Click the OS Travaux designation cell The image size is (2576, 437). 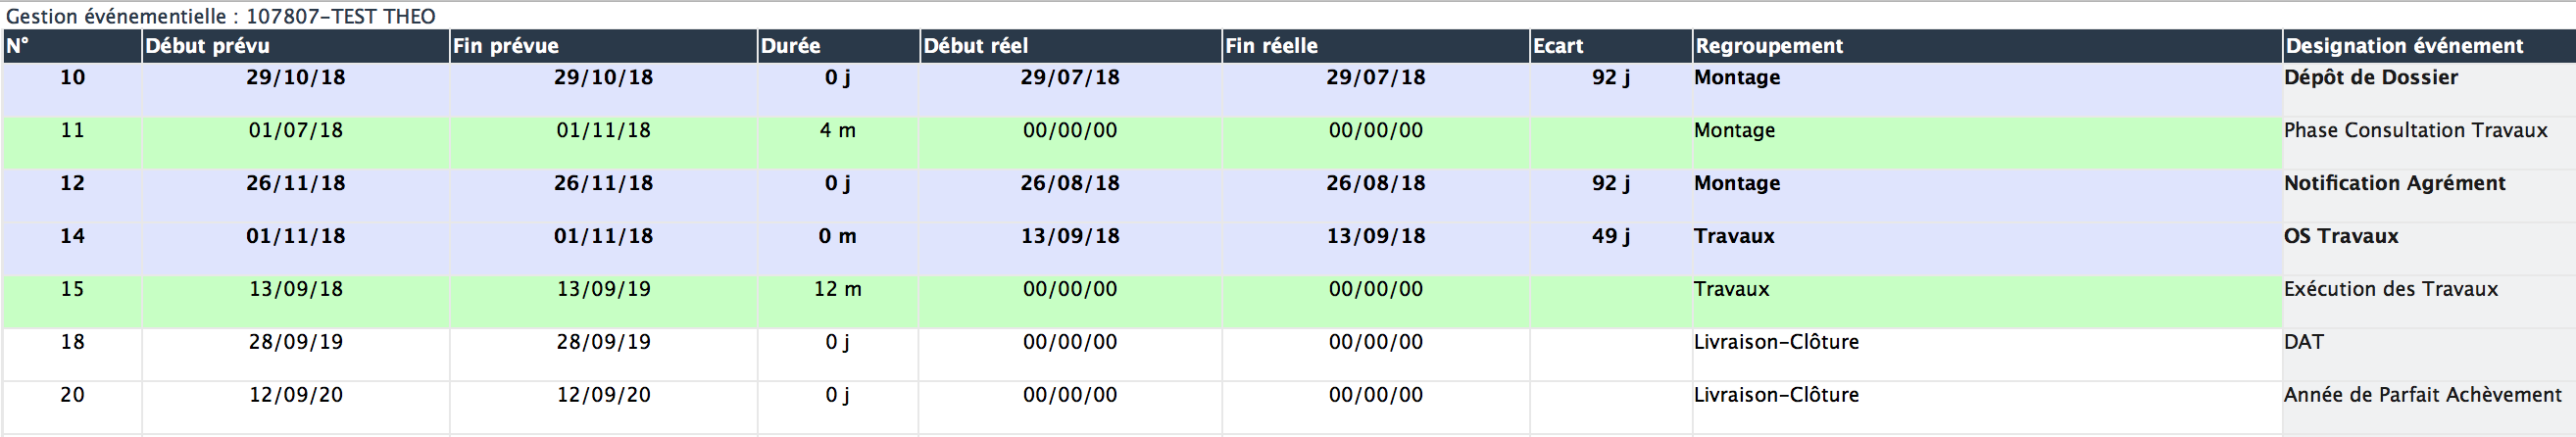tap(2429, 249)
